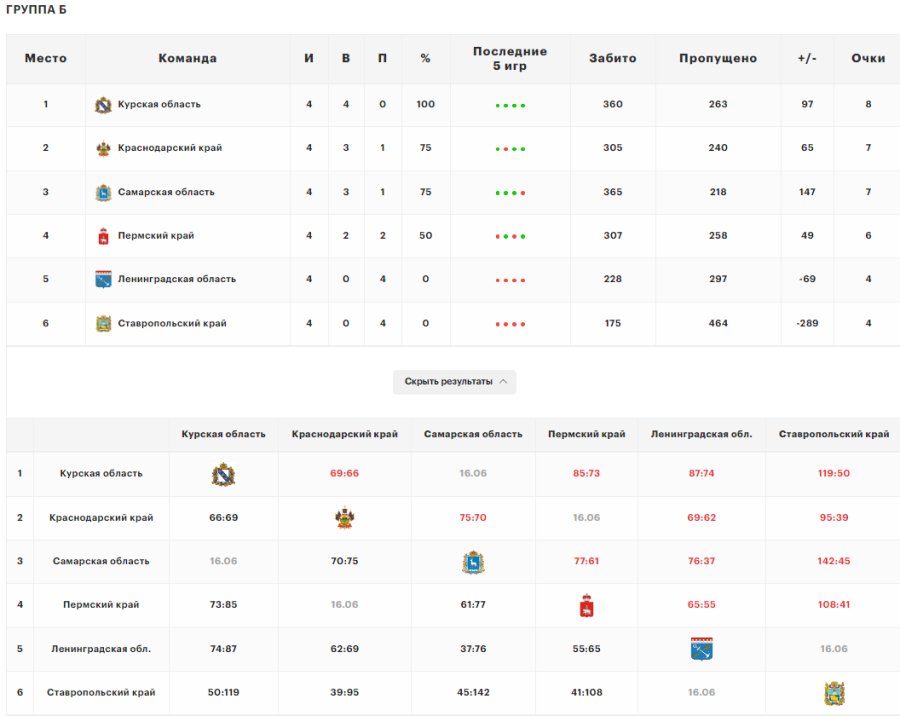Open match score 142:45
Screen dimensions: 900x716
click(833, 561)
